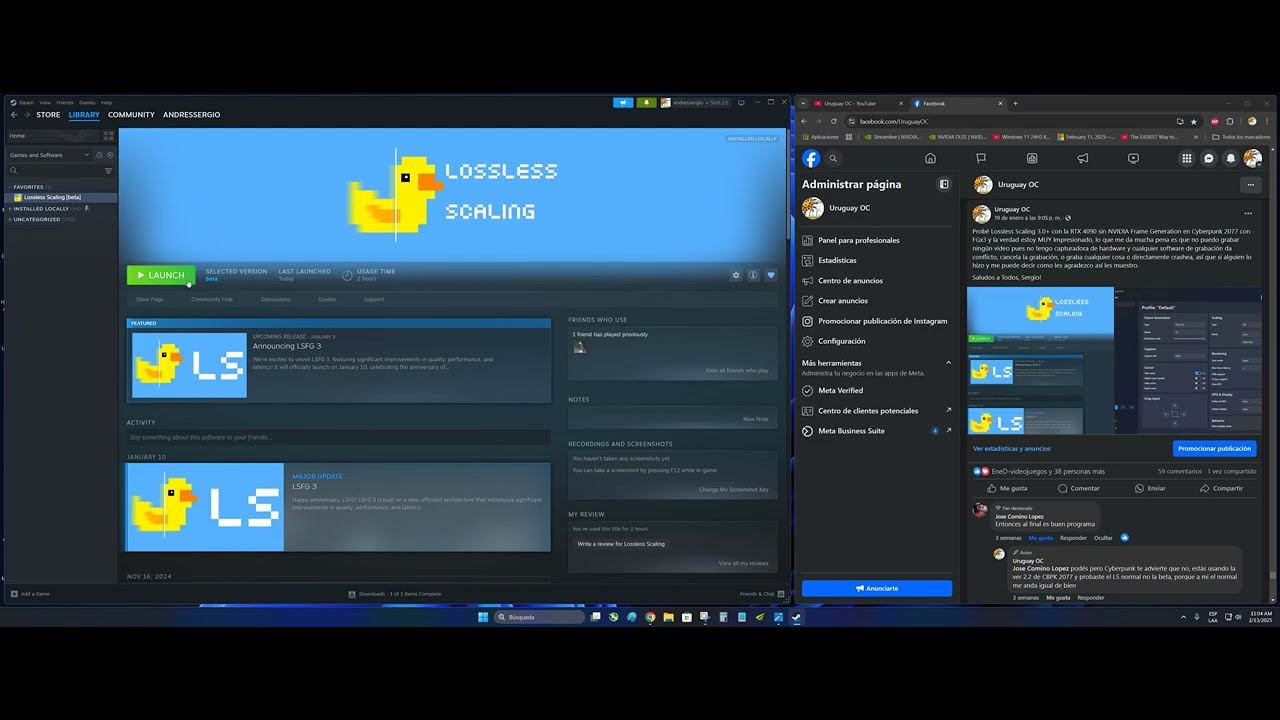Open a new Chrome tab
The image size is (1280, 720).
pyautogui.click(x=1015, y=103)
